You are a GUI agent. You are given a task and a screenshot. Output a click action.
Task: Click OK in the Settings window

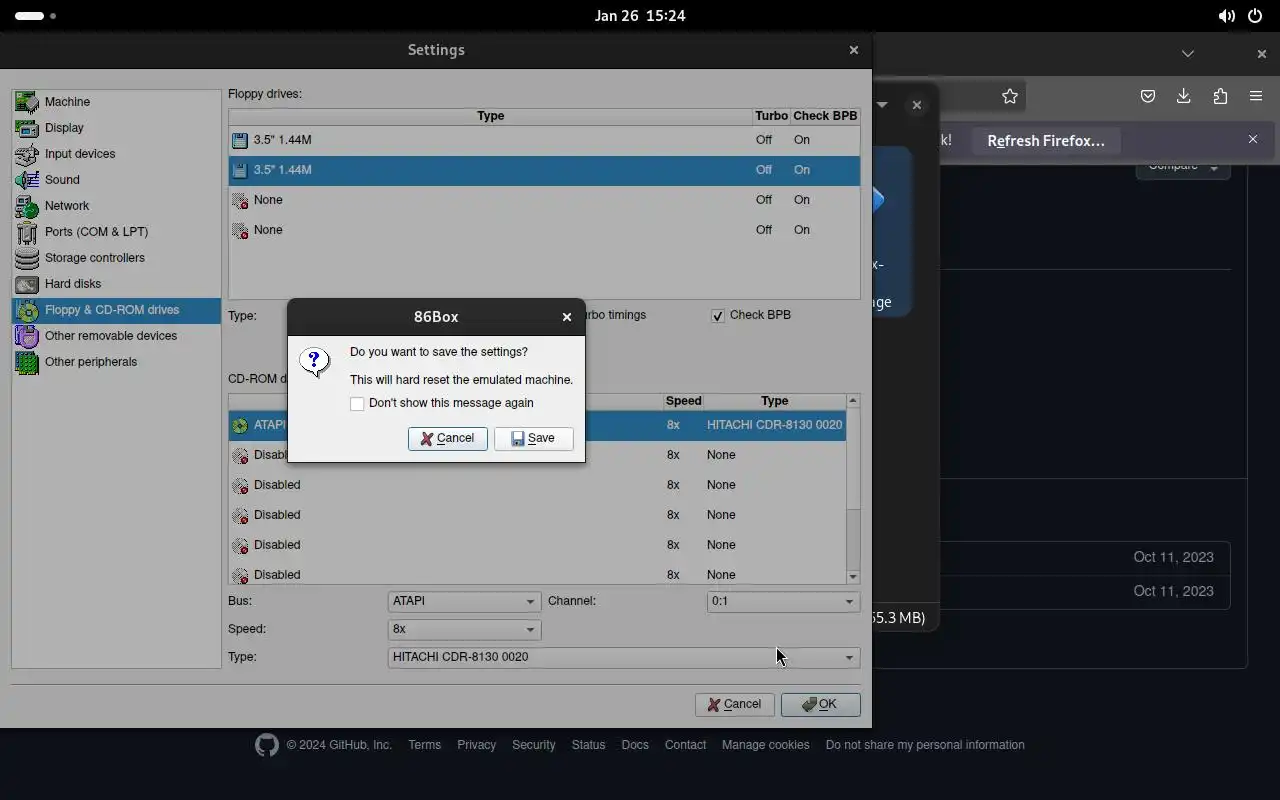click(821, 705)
